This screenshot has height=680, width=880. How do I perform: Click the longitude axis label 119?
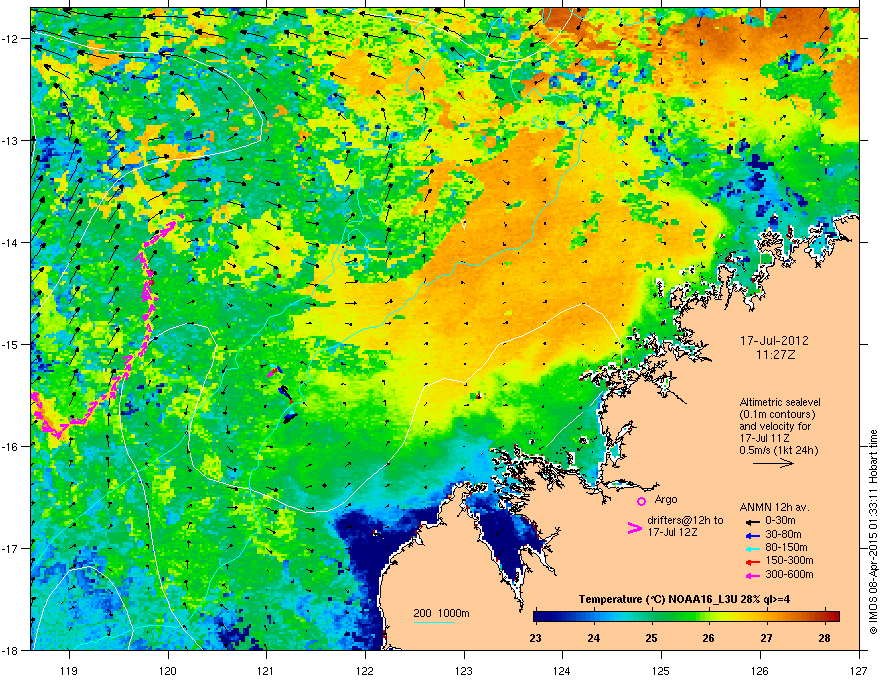click(69, 670)
